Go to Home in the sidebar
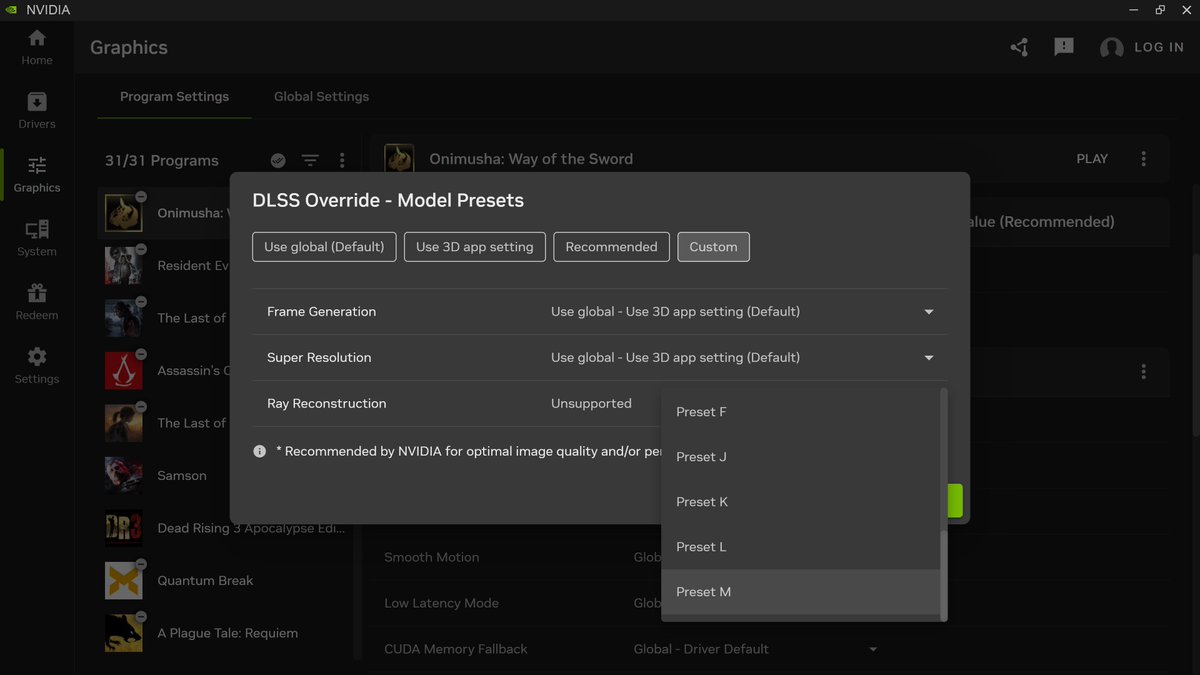Viewport: 1200px width, 675px height. pyautogui.click(x=37, y=47)
